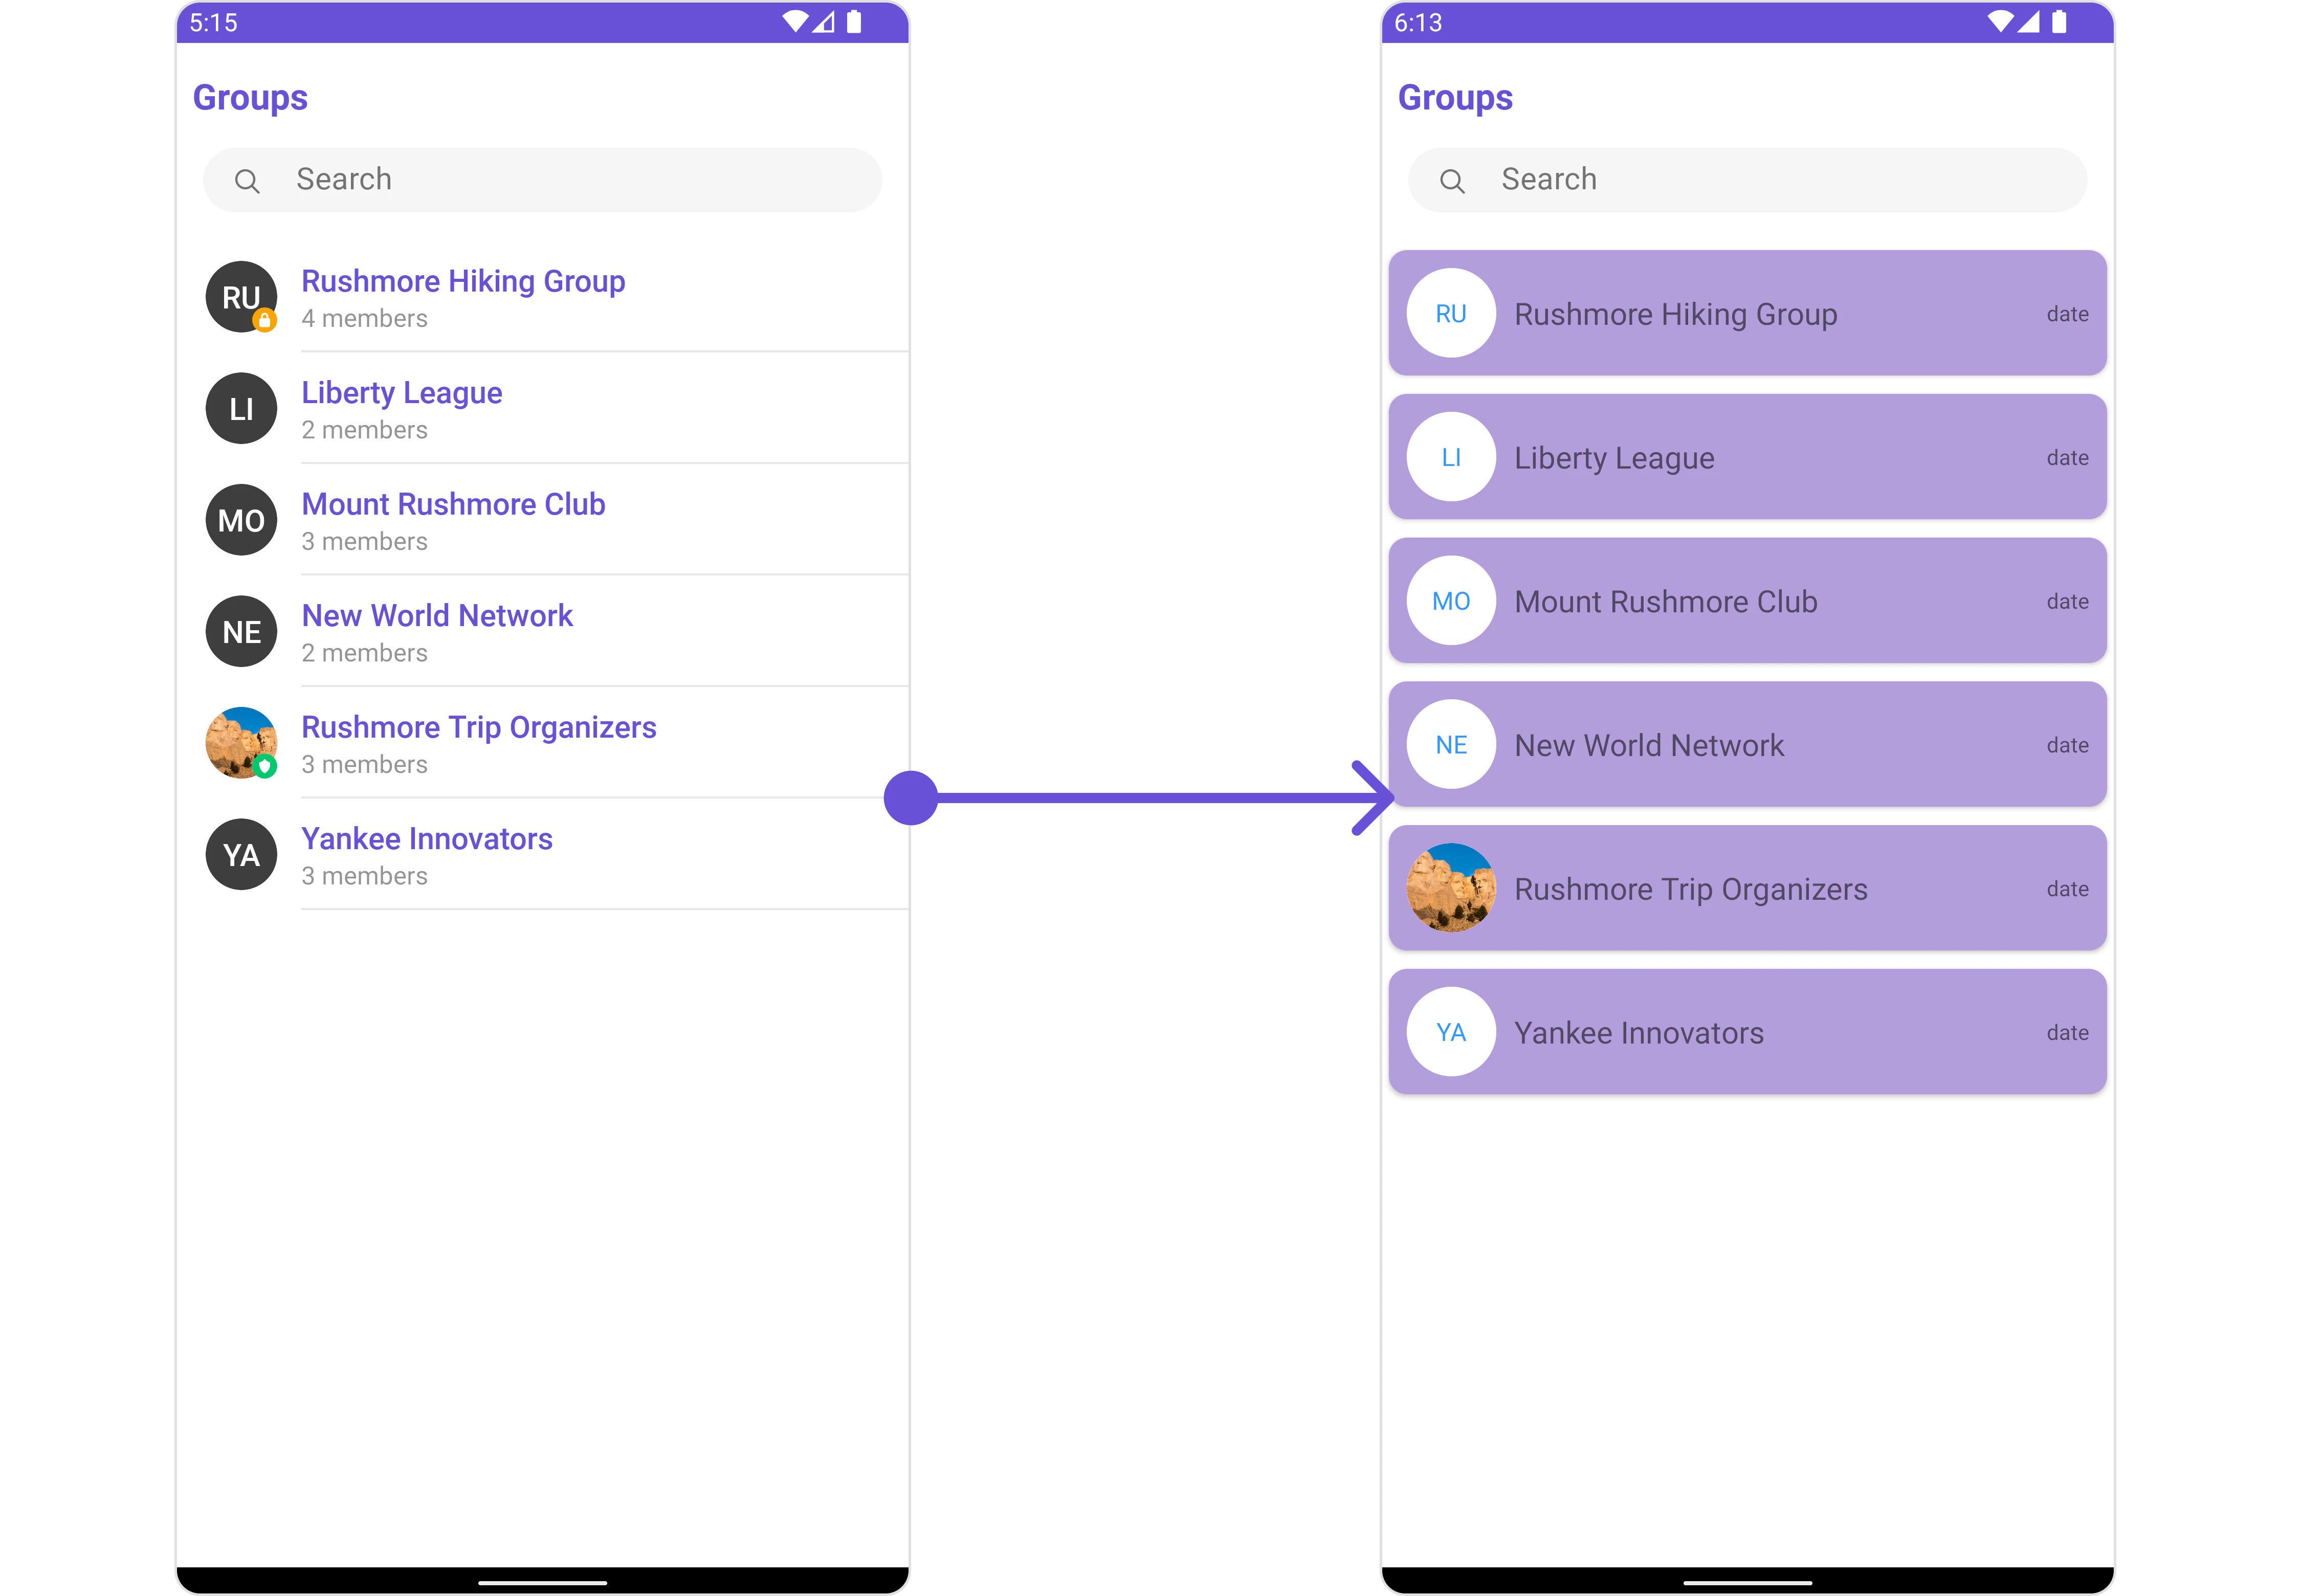Select the Mount Rushmore Club purple card
2301x1596 pixels.
tap(1747, 601)
